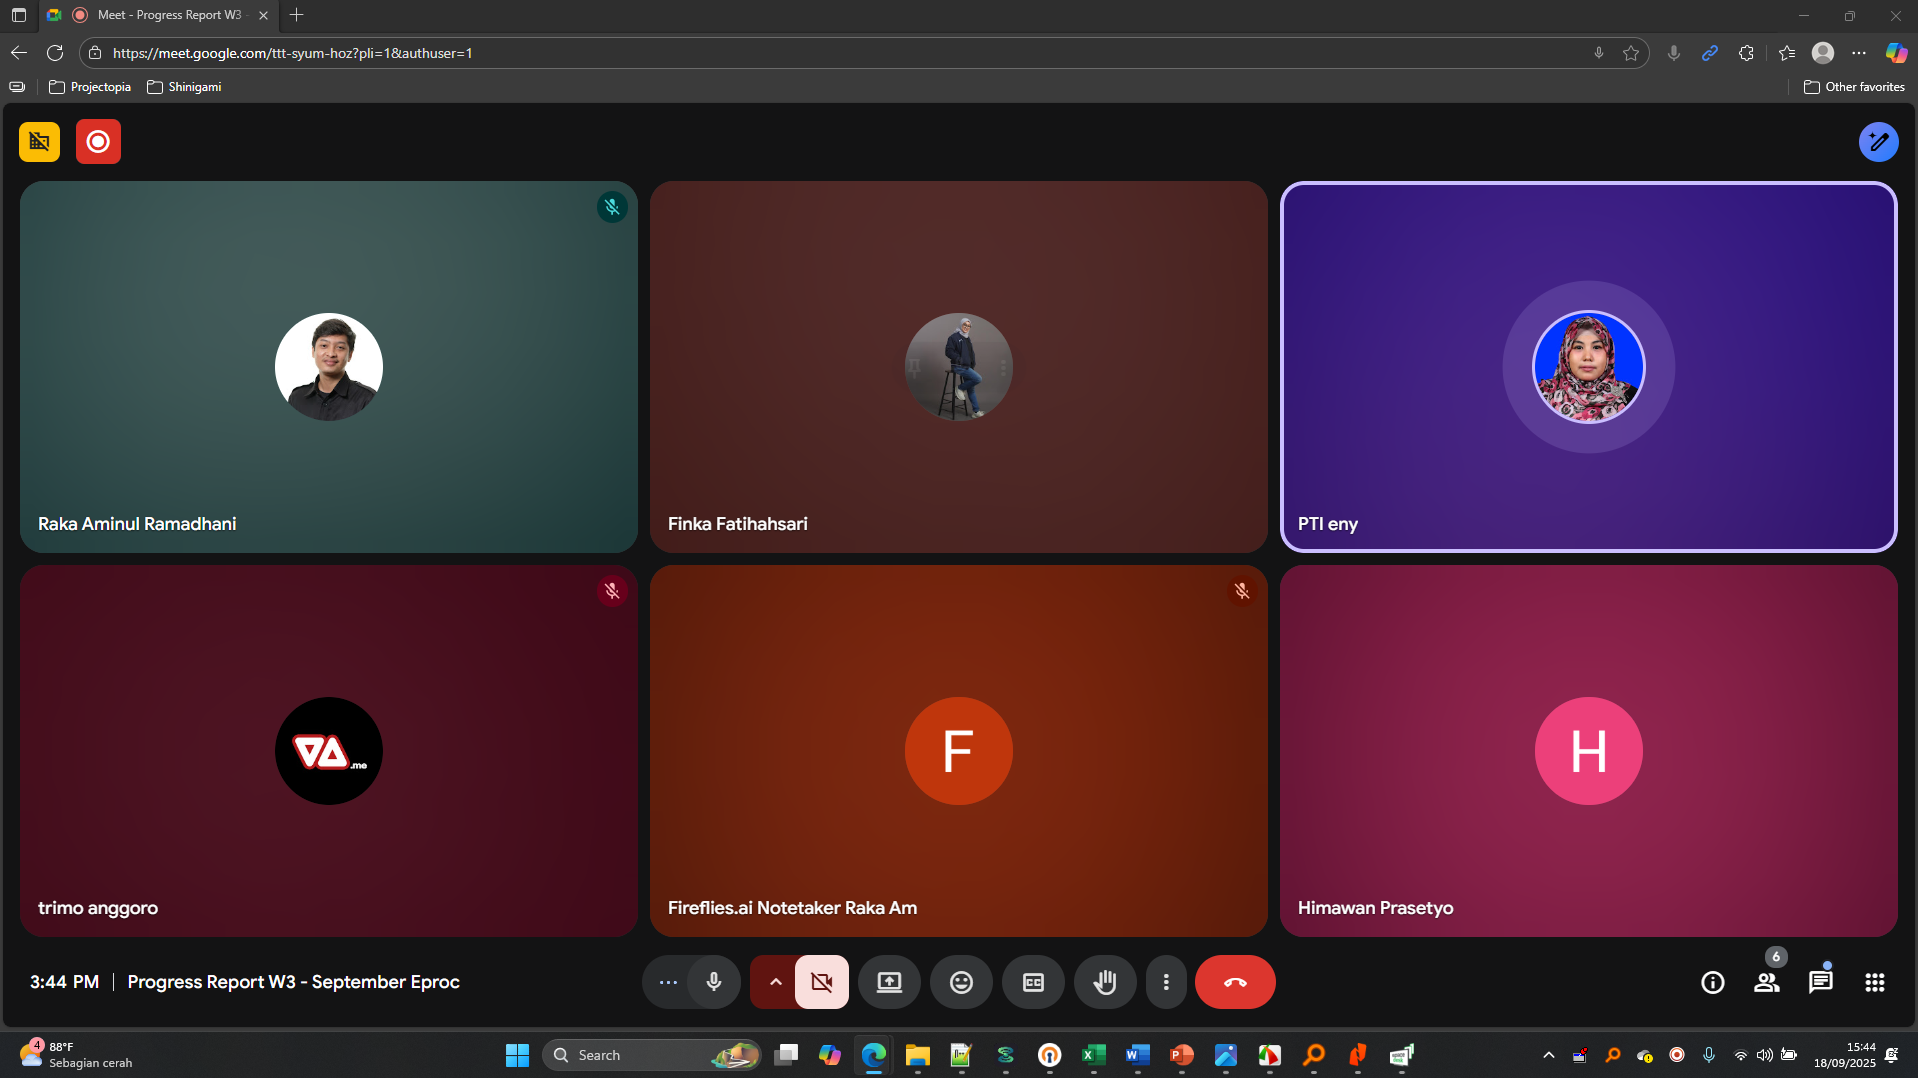
Task: Open the in-call chat messages panel
Action: [x=1820, y=982]
